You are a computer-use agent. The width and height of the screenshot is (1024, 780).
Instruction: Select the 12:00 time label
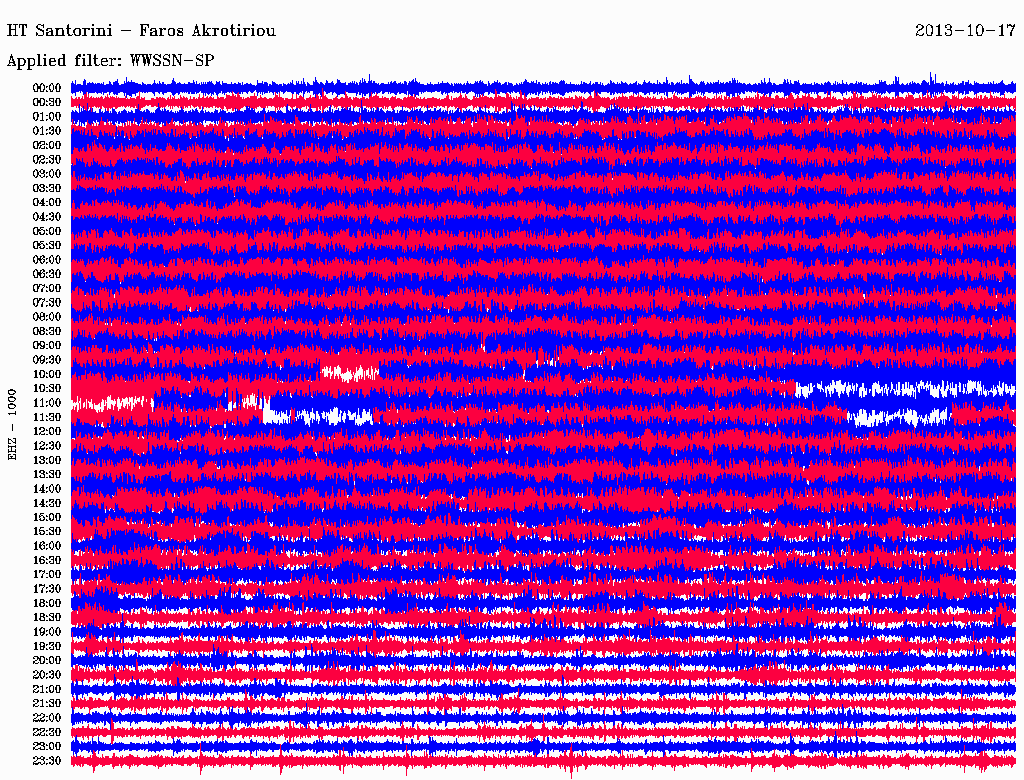[47, 431]
